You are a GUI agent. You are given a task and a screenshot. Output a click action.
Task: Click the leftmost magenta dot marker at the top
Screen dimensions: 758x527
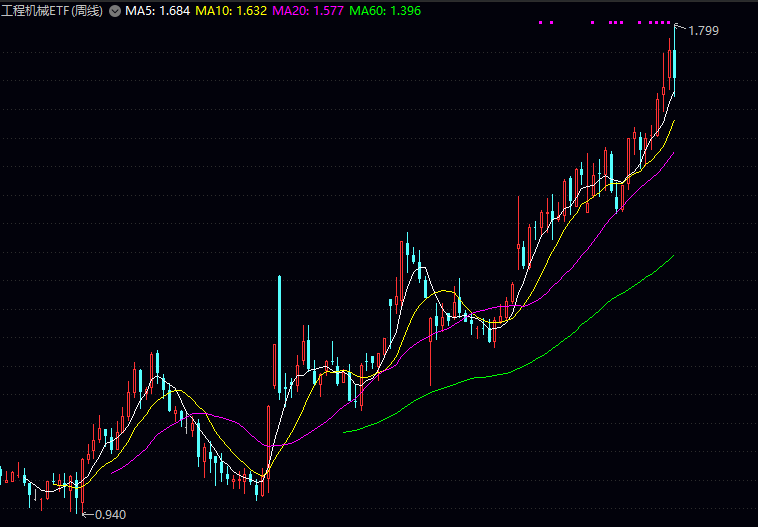point(540,22)
